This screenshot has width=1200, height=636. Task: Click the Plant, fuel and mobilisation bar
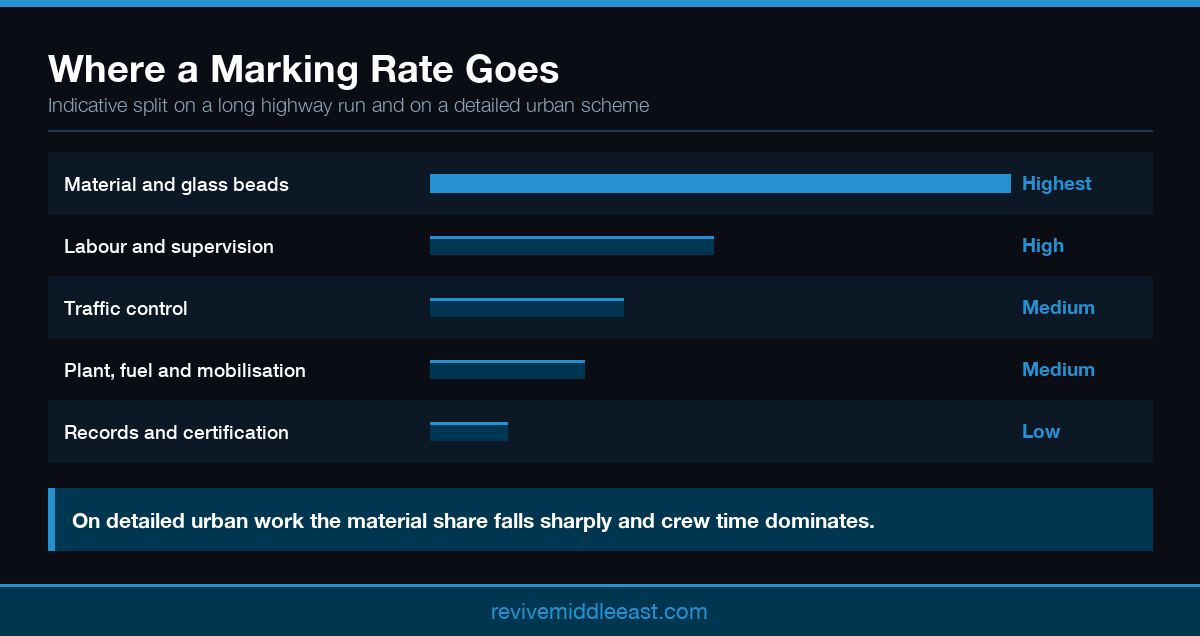[507, 369]
